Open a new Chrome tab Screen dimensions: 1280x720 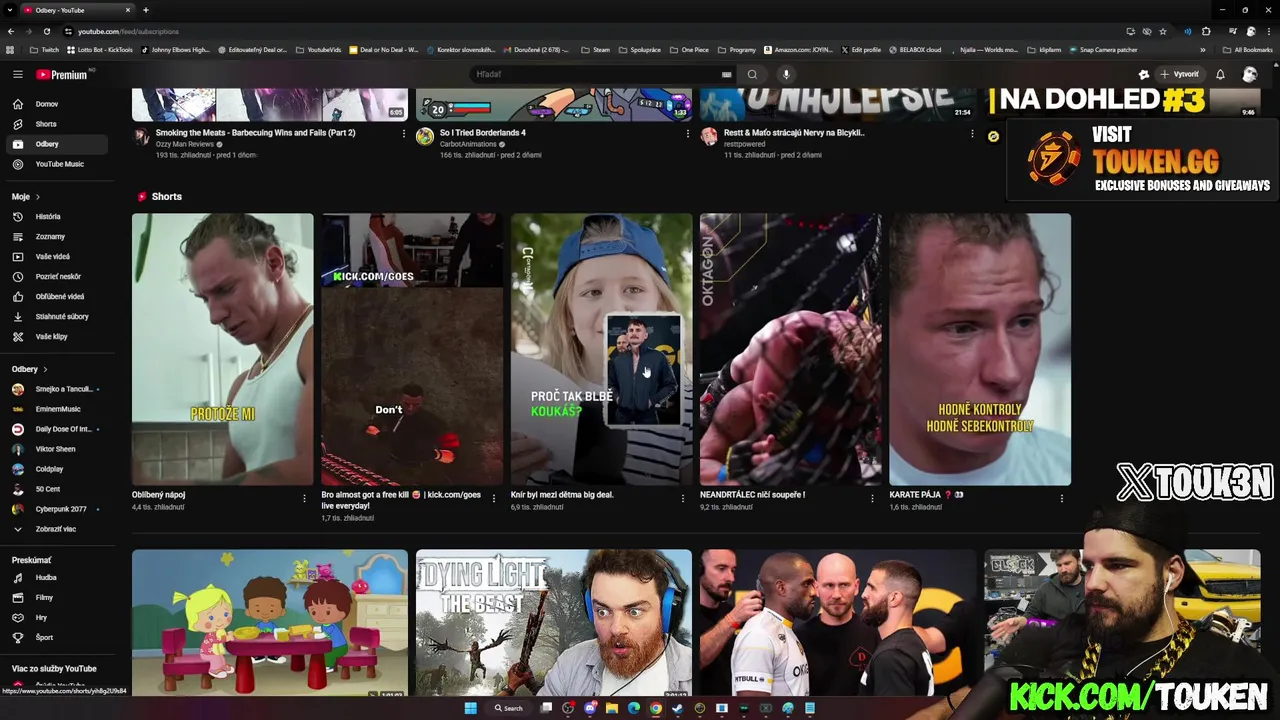(x=146, y=10)
